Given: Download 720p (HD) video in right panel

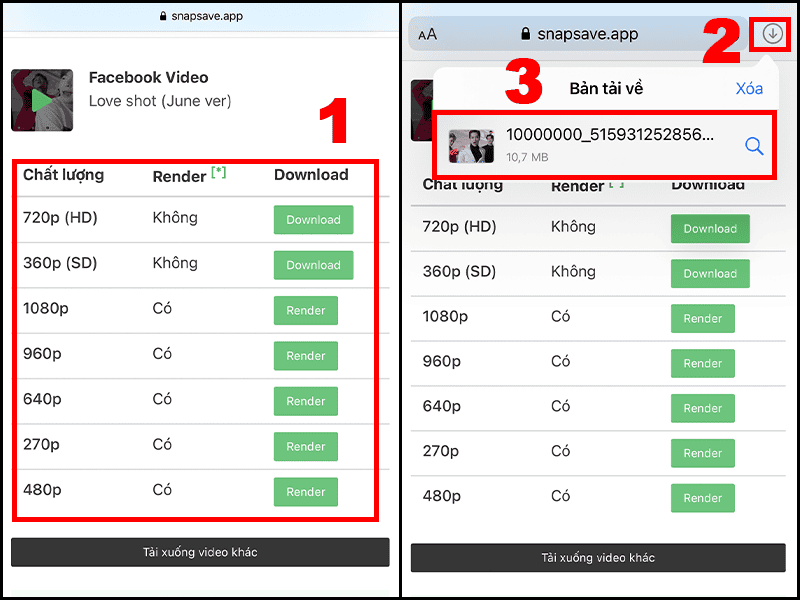Looking at the screenshot, I should click(710, 229).
